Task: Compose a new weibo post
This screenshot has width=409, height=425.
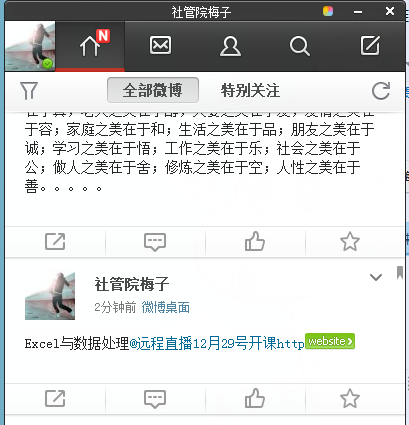Action: pyautogui.click(x=370, y=45)
